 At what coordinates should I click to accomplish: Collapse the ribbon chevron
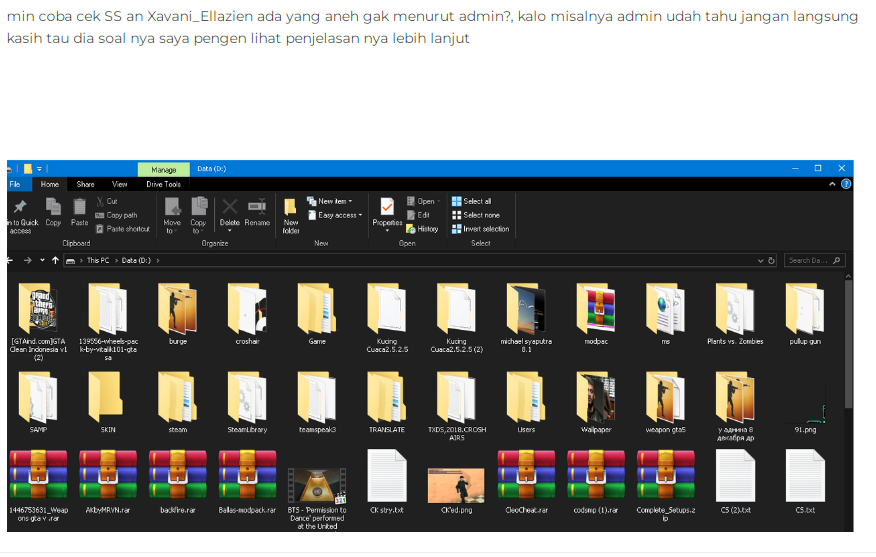coord(832,184)
